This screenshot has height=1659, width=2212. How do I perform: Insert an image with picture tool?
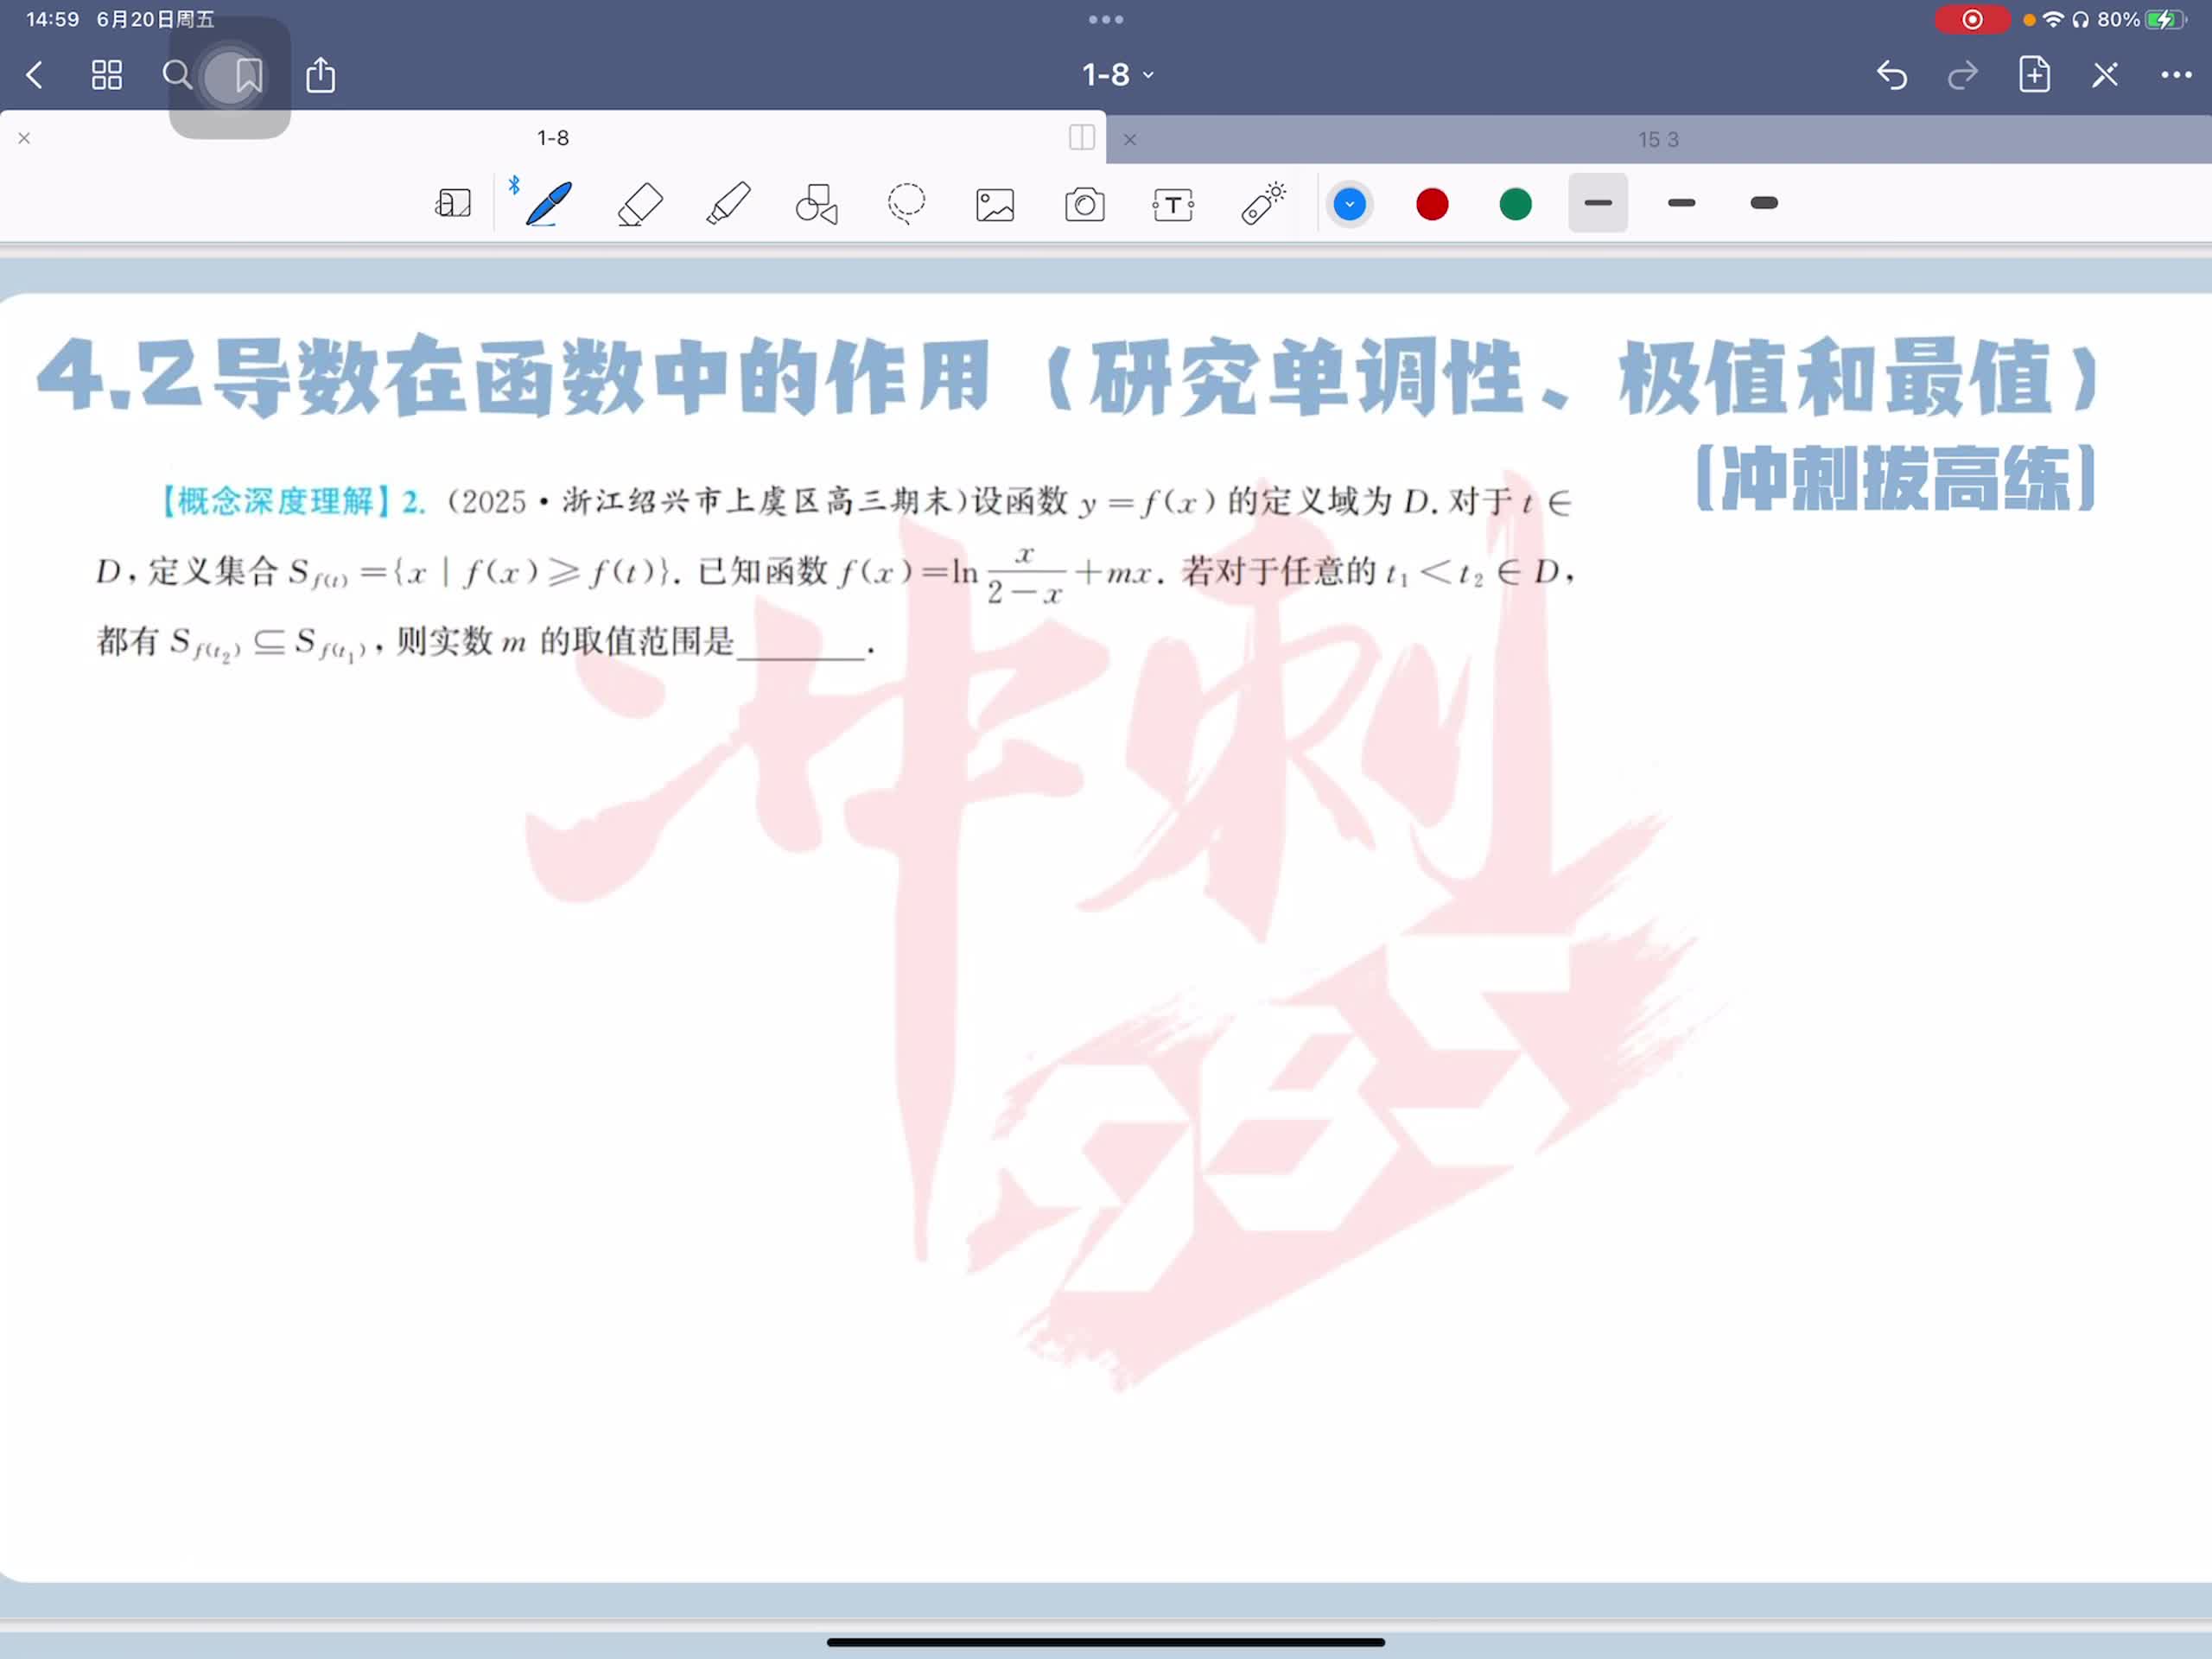pyautogui.click(x=995, y=204)
